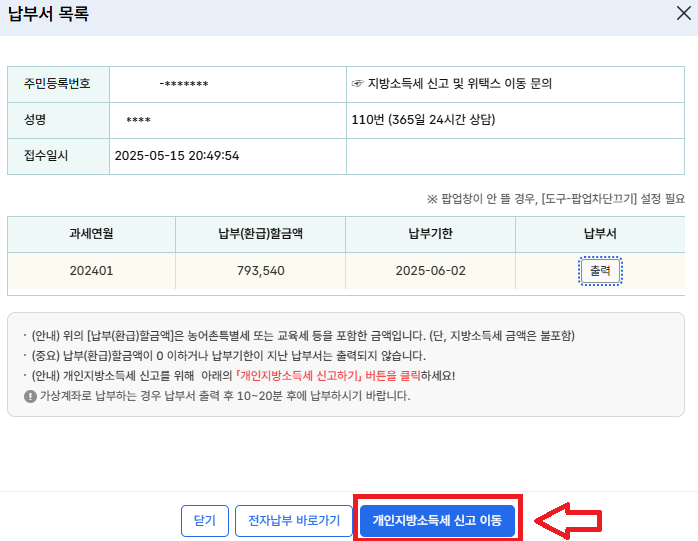Click the 성명 label
698x541 pixels.
(35, 119)
